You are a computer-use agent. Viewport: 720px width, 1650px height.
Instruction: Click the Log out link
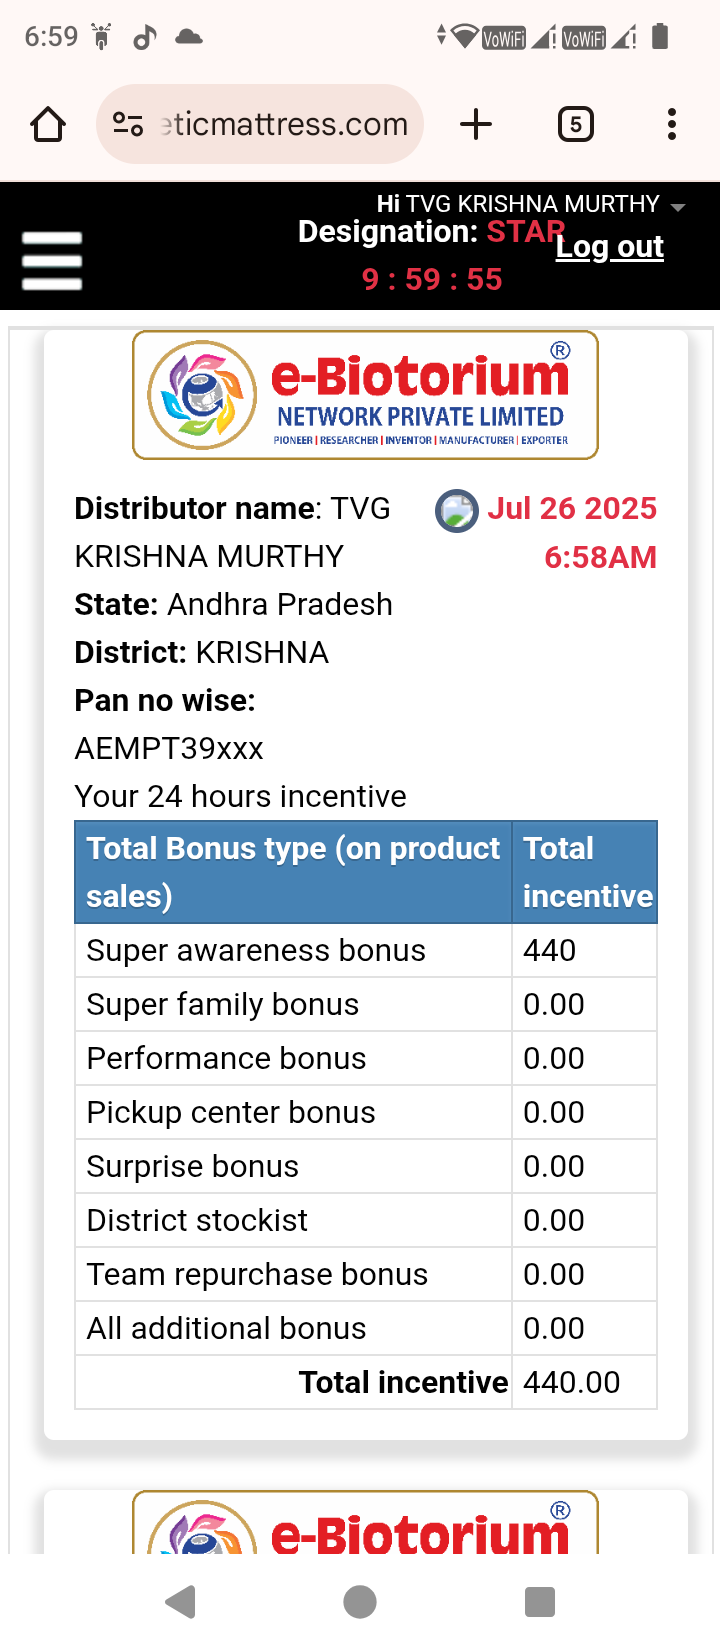(x=610, y=247)
